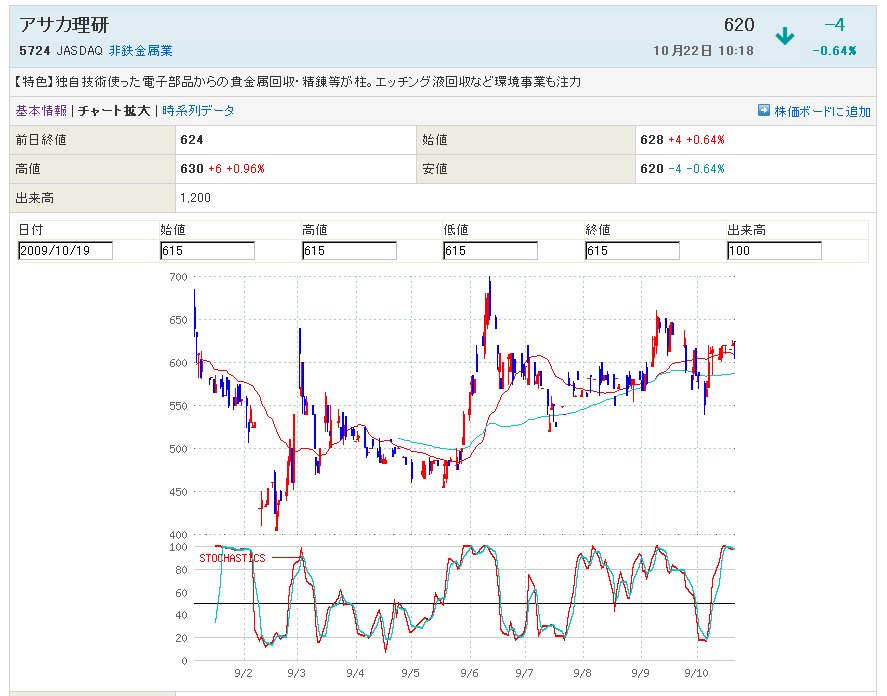The image size is (887, 696).
Task: Click into the 終値 input field
Action: click(x=632, y=251)
